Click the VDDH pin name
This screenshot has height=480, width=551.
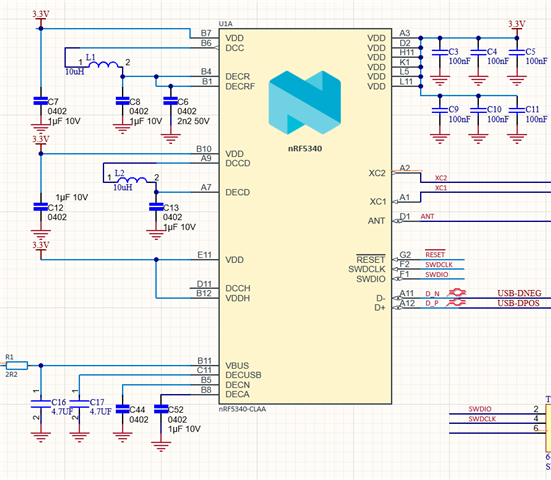pyautogui.click(x=238, y=298)
